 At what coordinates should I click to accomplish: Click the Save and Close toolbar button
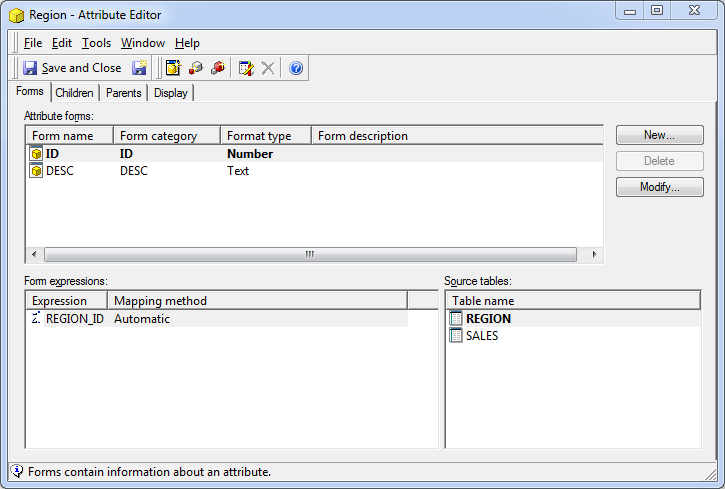click(x=71, y=68)
